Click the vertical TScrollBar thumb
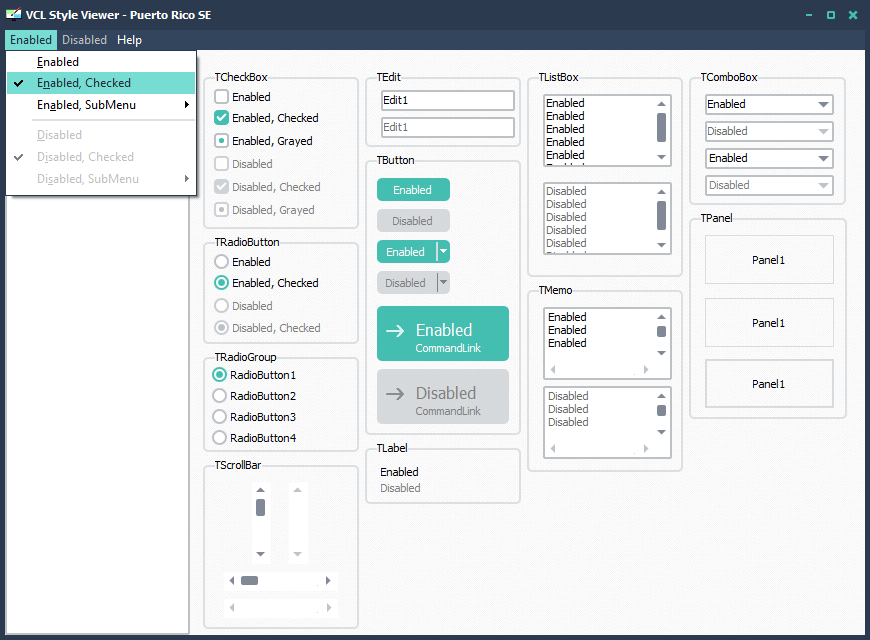The width and height of the screenshot is (870, 640). (x=260, y=507)
